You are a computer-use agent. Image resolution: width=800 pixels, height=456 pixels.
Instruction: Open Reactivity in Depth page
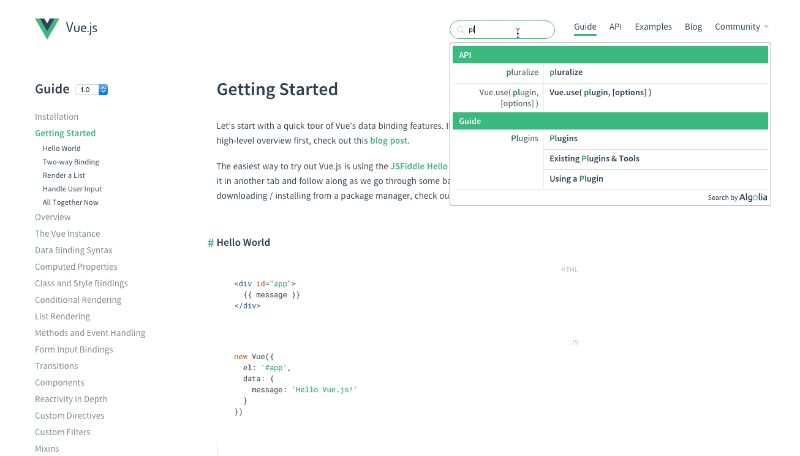pos(71,399)
